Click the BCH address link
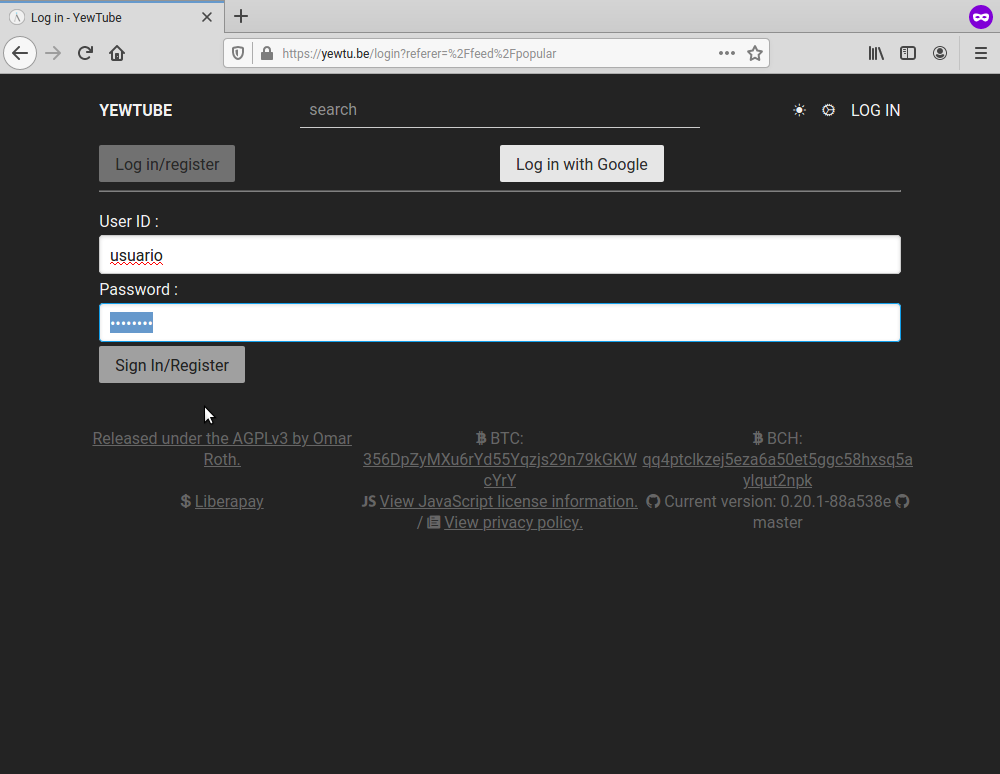Viewport: 1000px width, 774px height. coord(777,470)
